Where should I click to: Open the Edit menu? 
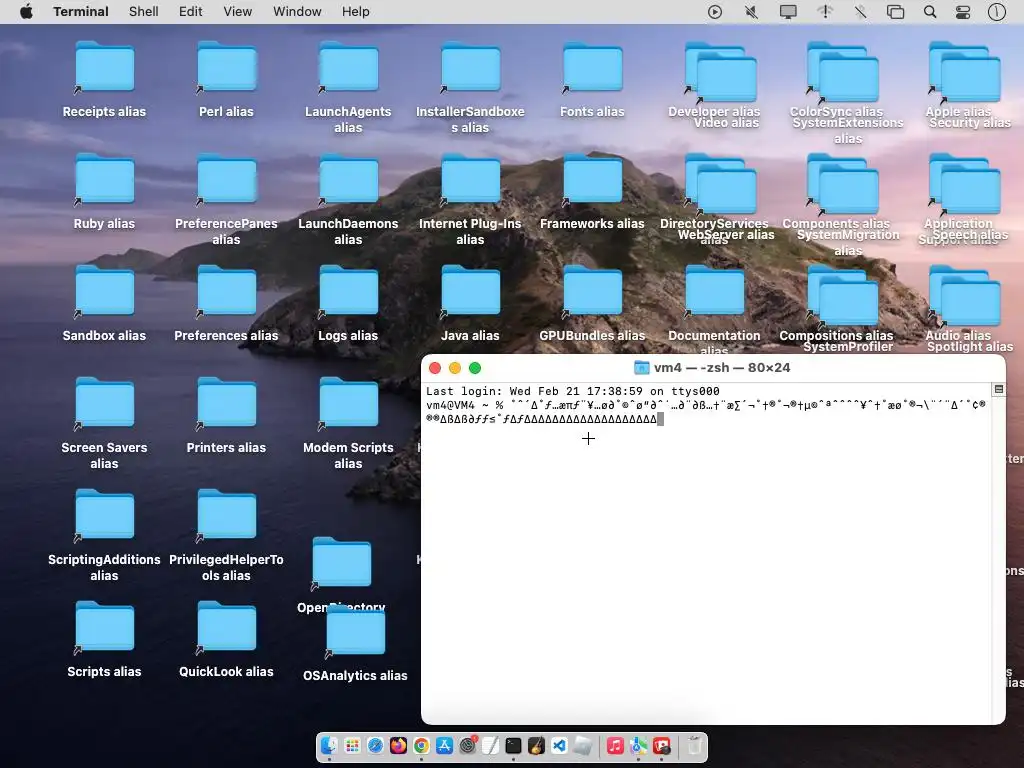191,12
